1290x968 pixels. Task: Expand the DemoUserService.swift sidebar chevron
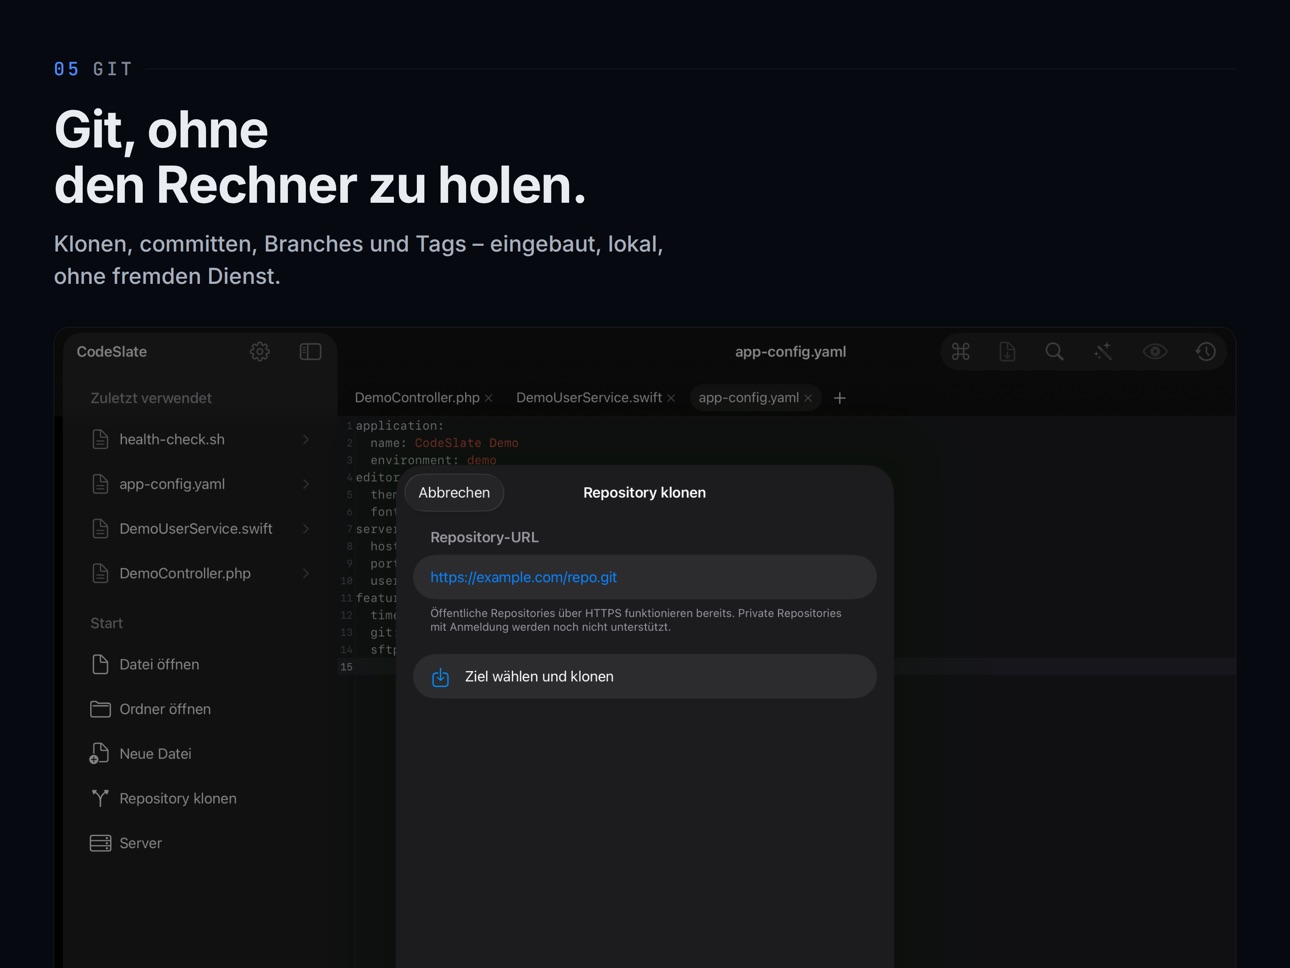[x=306, y=529]
